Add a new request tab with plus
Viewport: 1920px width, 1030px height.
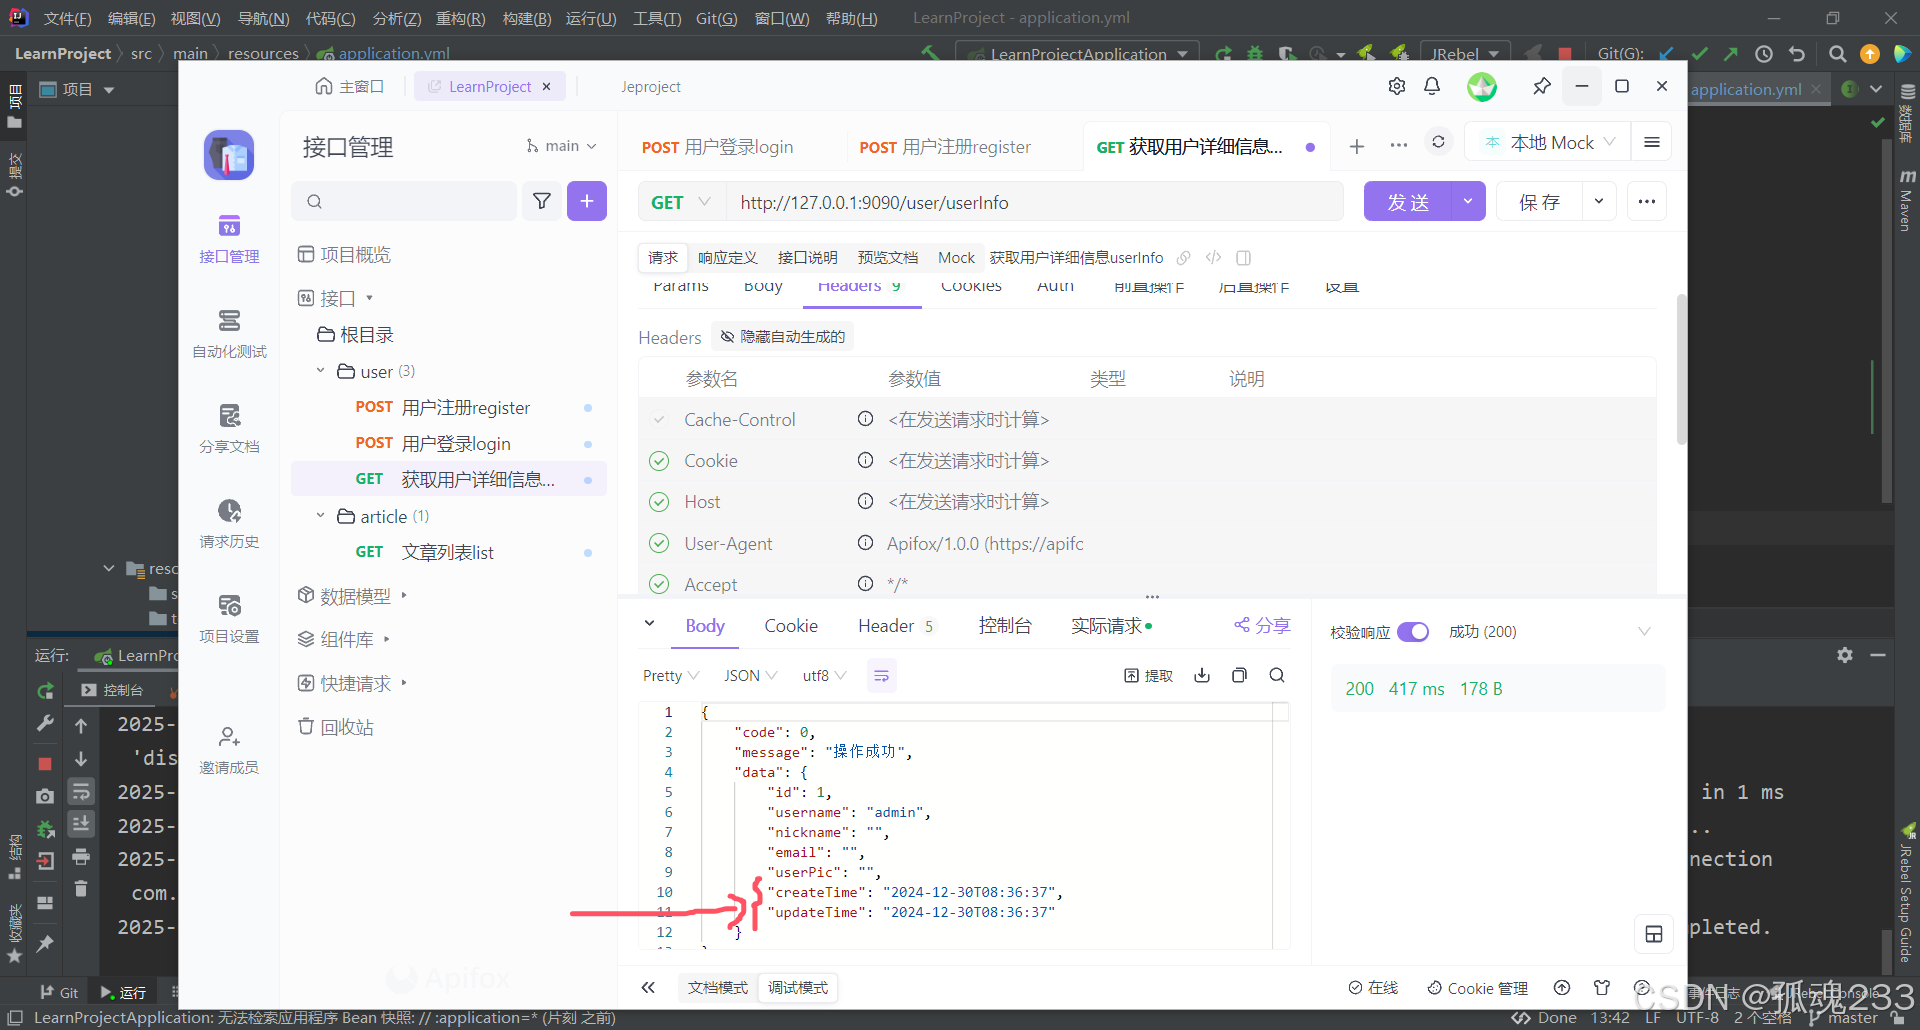point(1357,146)
